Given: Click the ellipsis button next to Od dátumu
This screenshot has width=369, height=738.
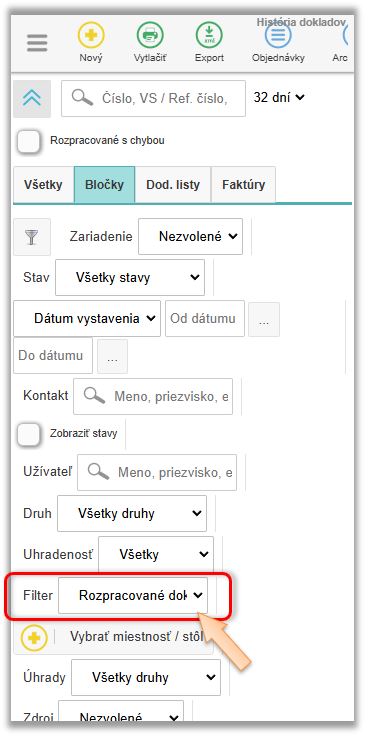Looking at the screenshot, I should [264, 319].
